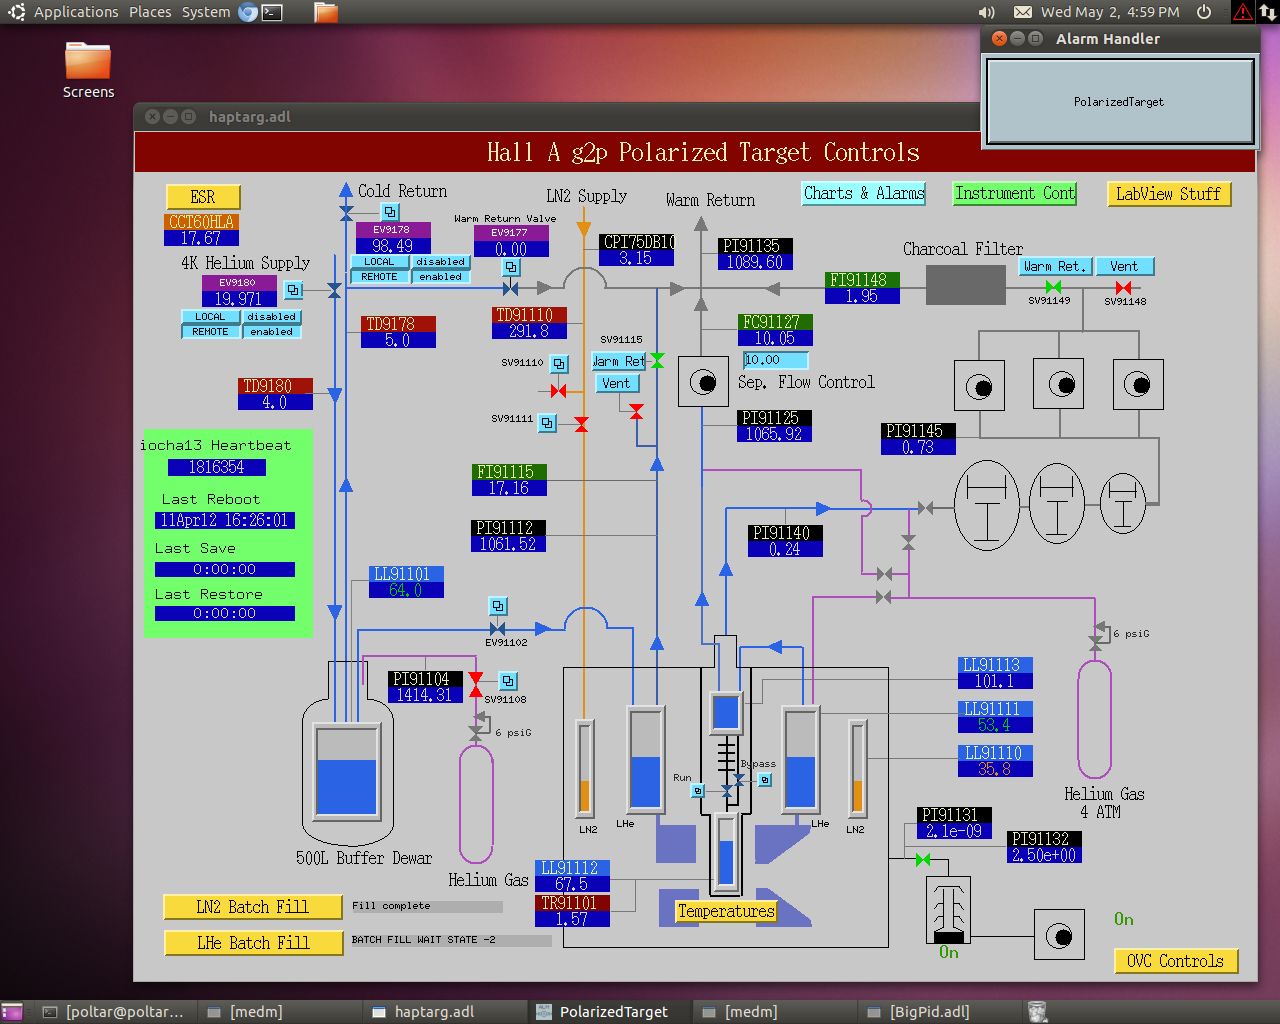
Task: Click the FI91115 flow readout 17.16
Action: [x=509, y=488]
